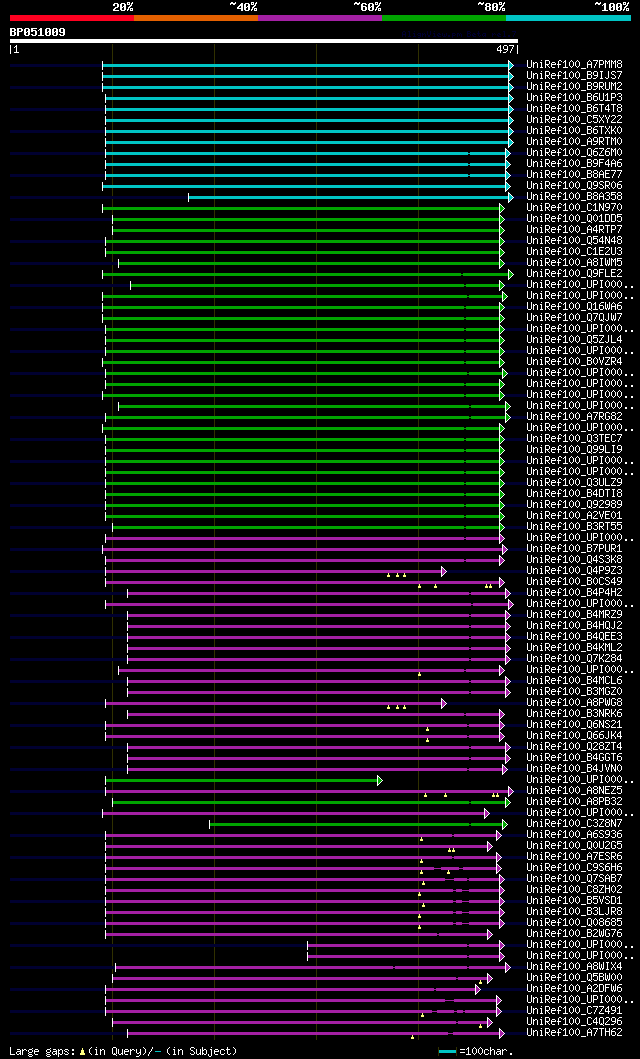This screenshot has height=1059, width=640.
Task: Click the UniRef100_A8PWG8 entry
Action: pyautogui.click(x=575, y=702)
